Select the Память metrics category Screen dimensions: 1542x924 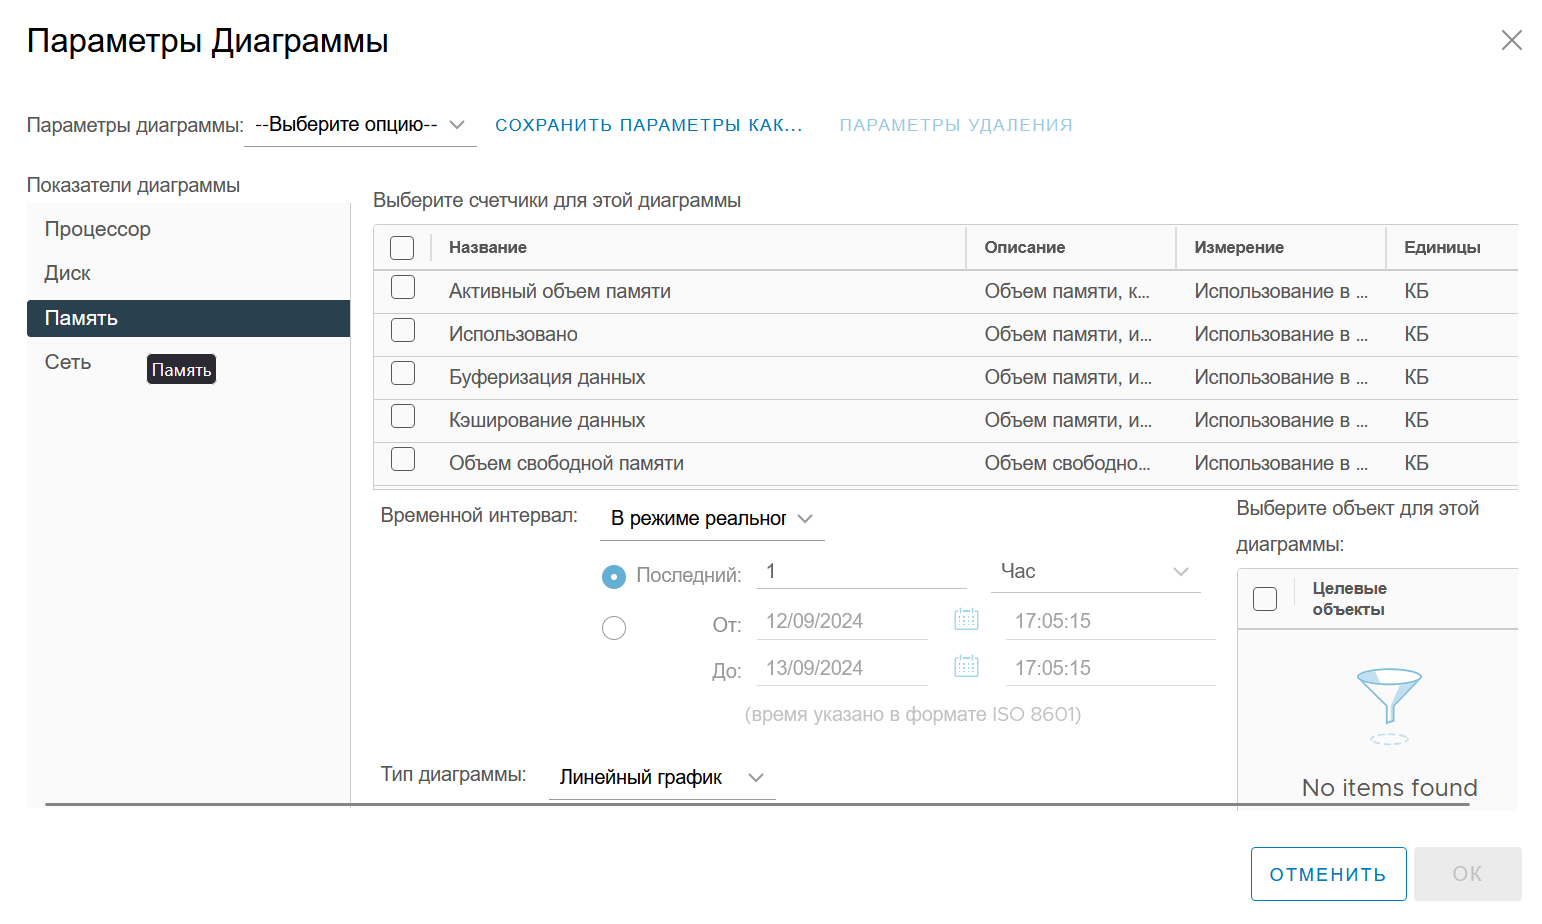tap(188, 318)
